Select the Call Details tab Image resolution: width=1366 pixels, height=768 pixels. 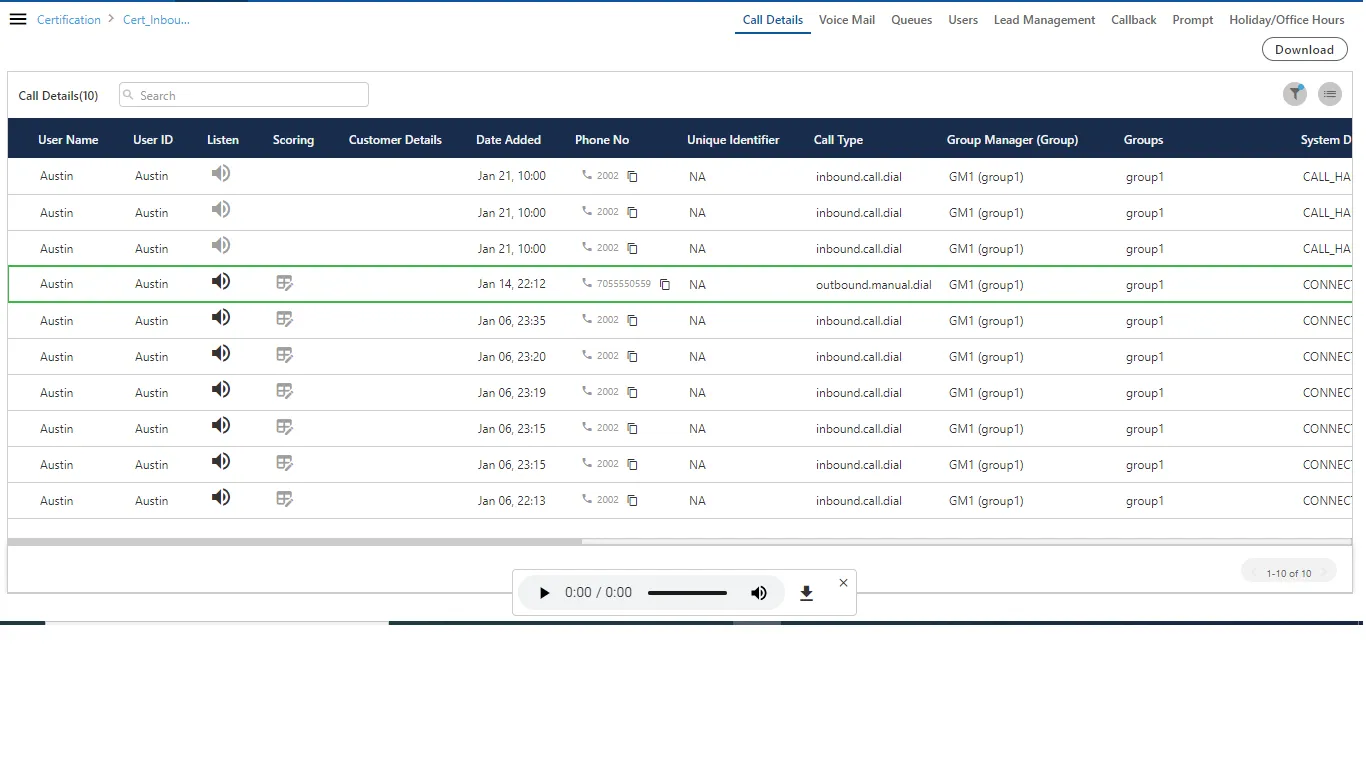773,20
